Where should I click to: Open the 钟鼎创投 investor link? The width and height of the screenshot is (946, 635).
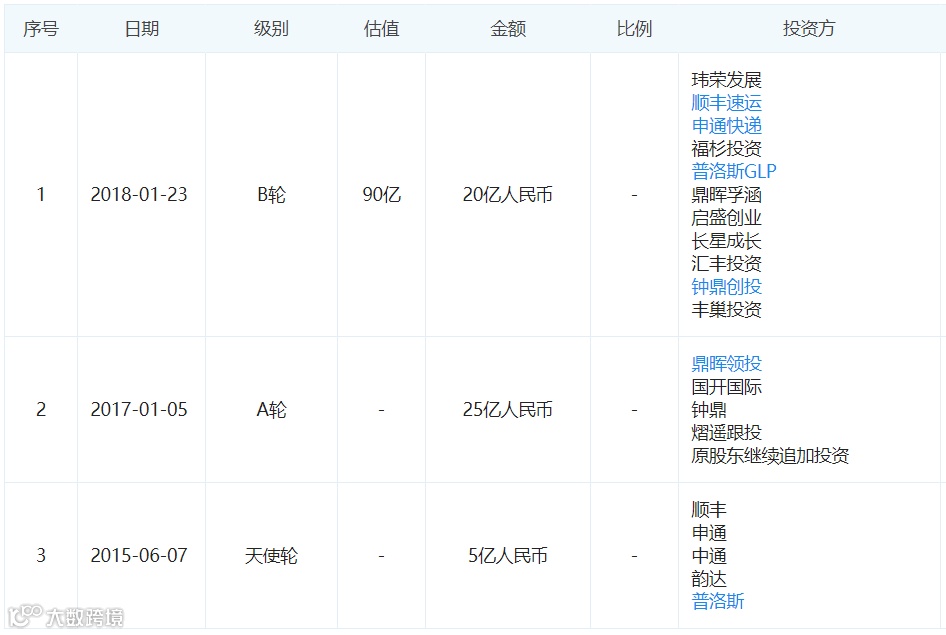tap(726, 286)
